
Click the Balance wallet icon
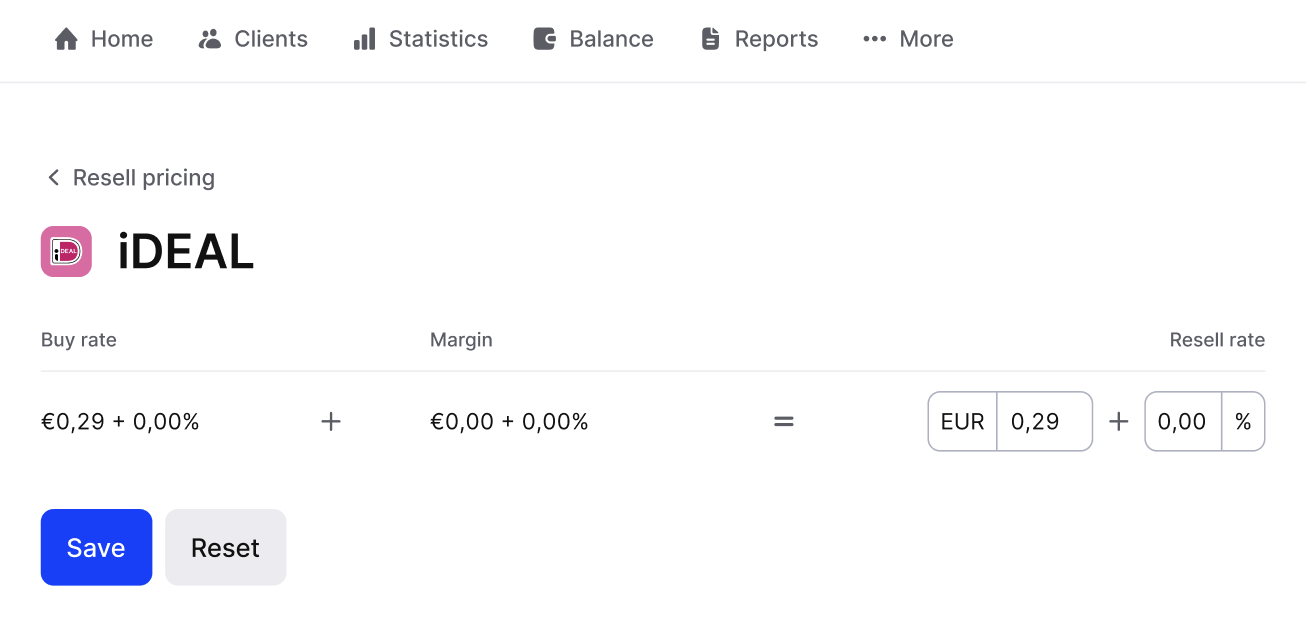click(544, 39)
